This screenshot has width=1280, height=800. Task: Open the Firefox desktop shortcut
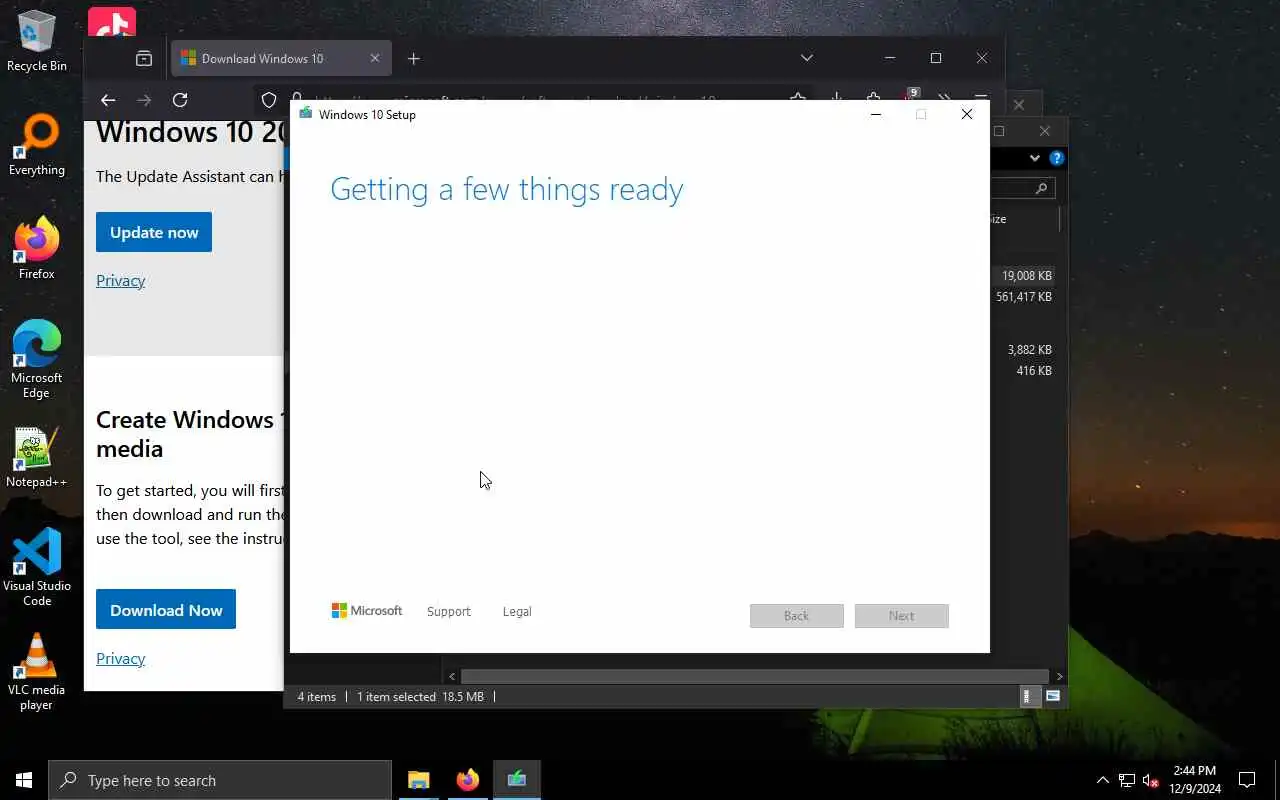point(37,249)
